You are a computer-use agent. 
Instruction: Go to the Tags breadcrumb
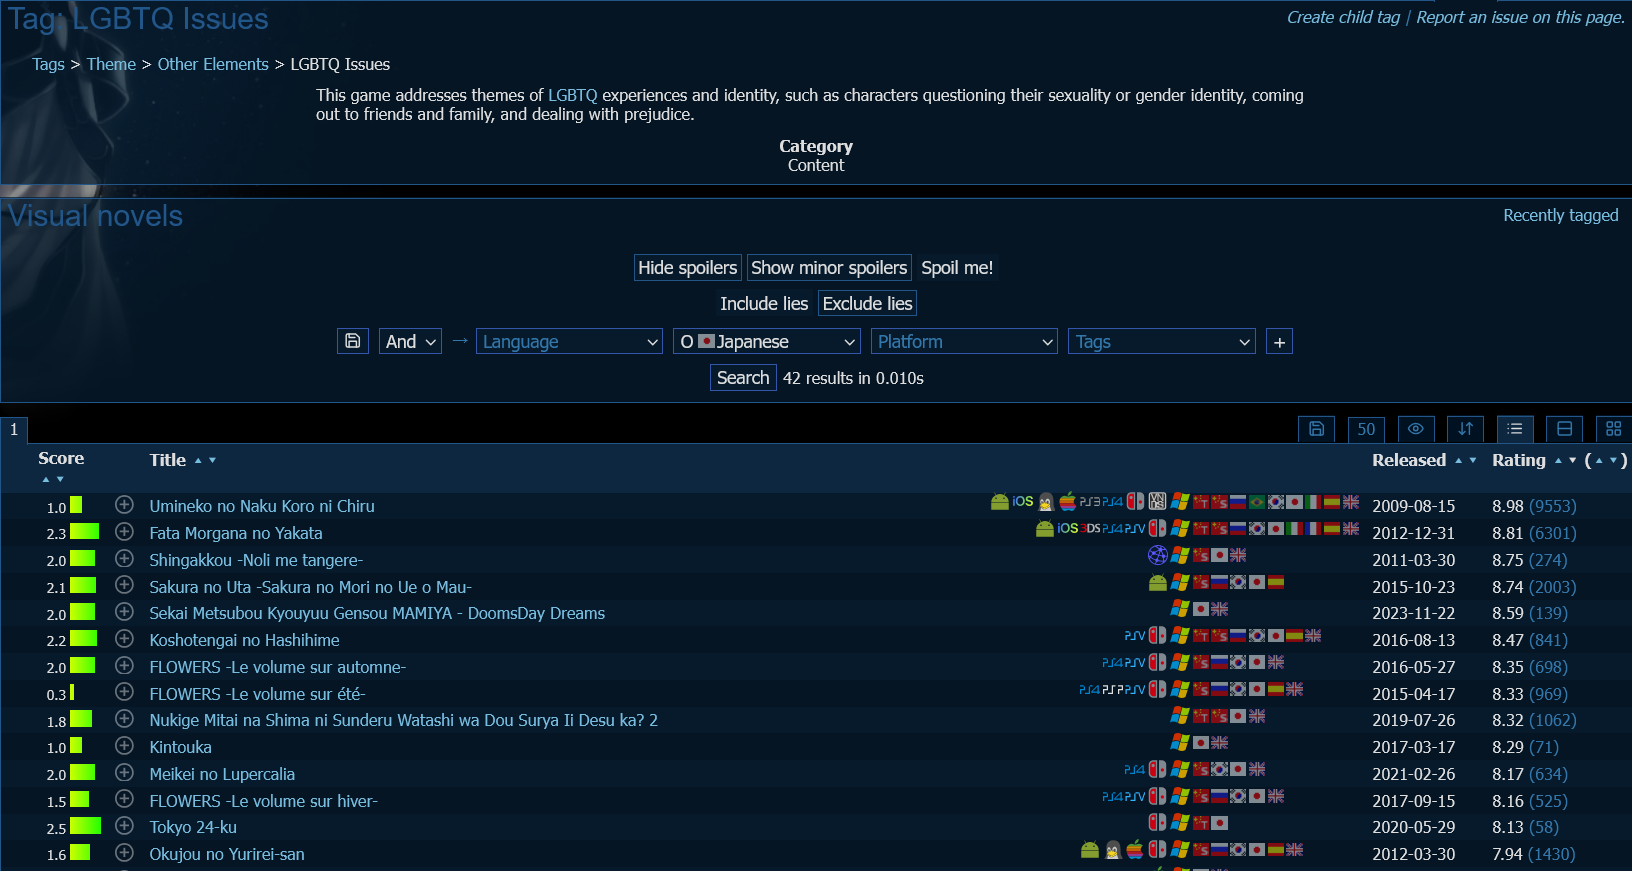click(x=48, y=64)
